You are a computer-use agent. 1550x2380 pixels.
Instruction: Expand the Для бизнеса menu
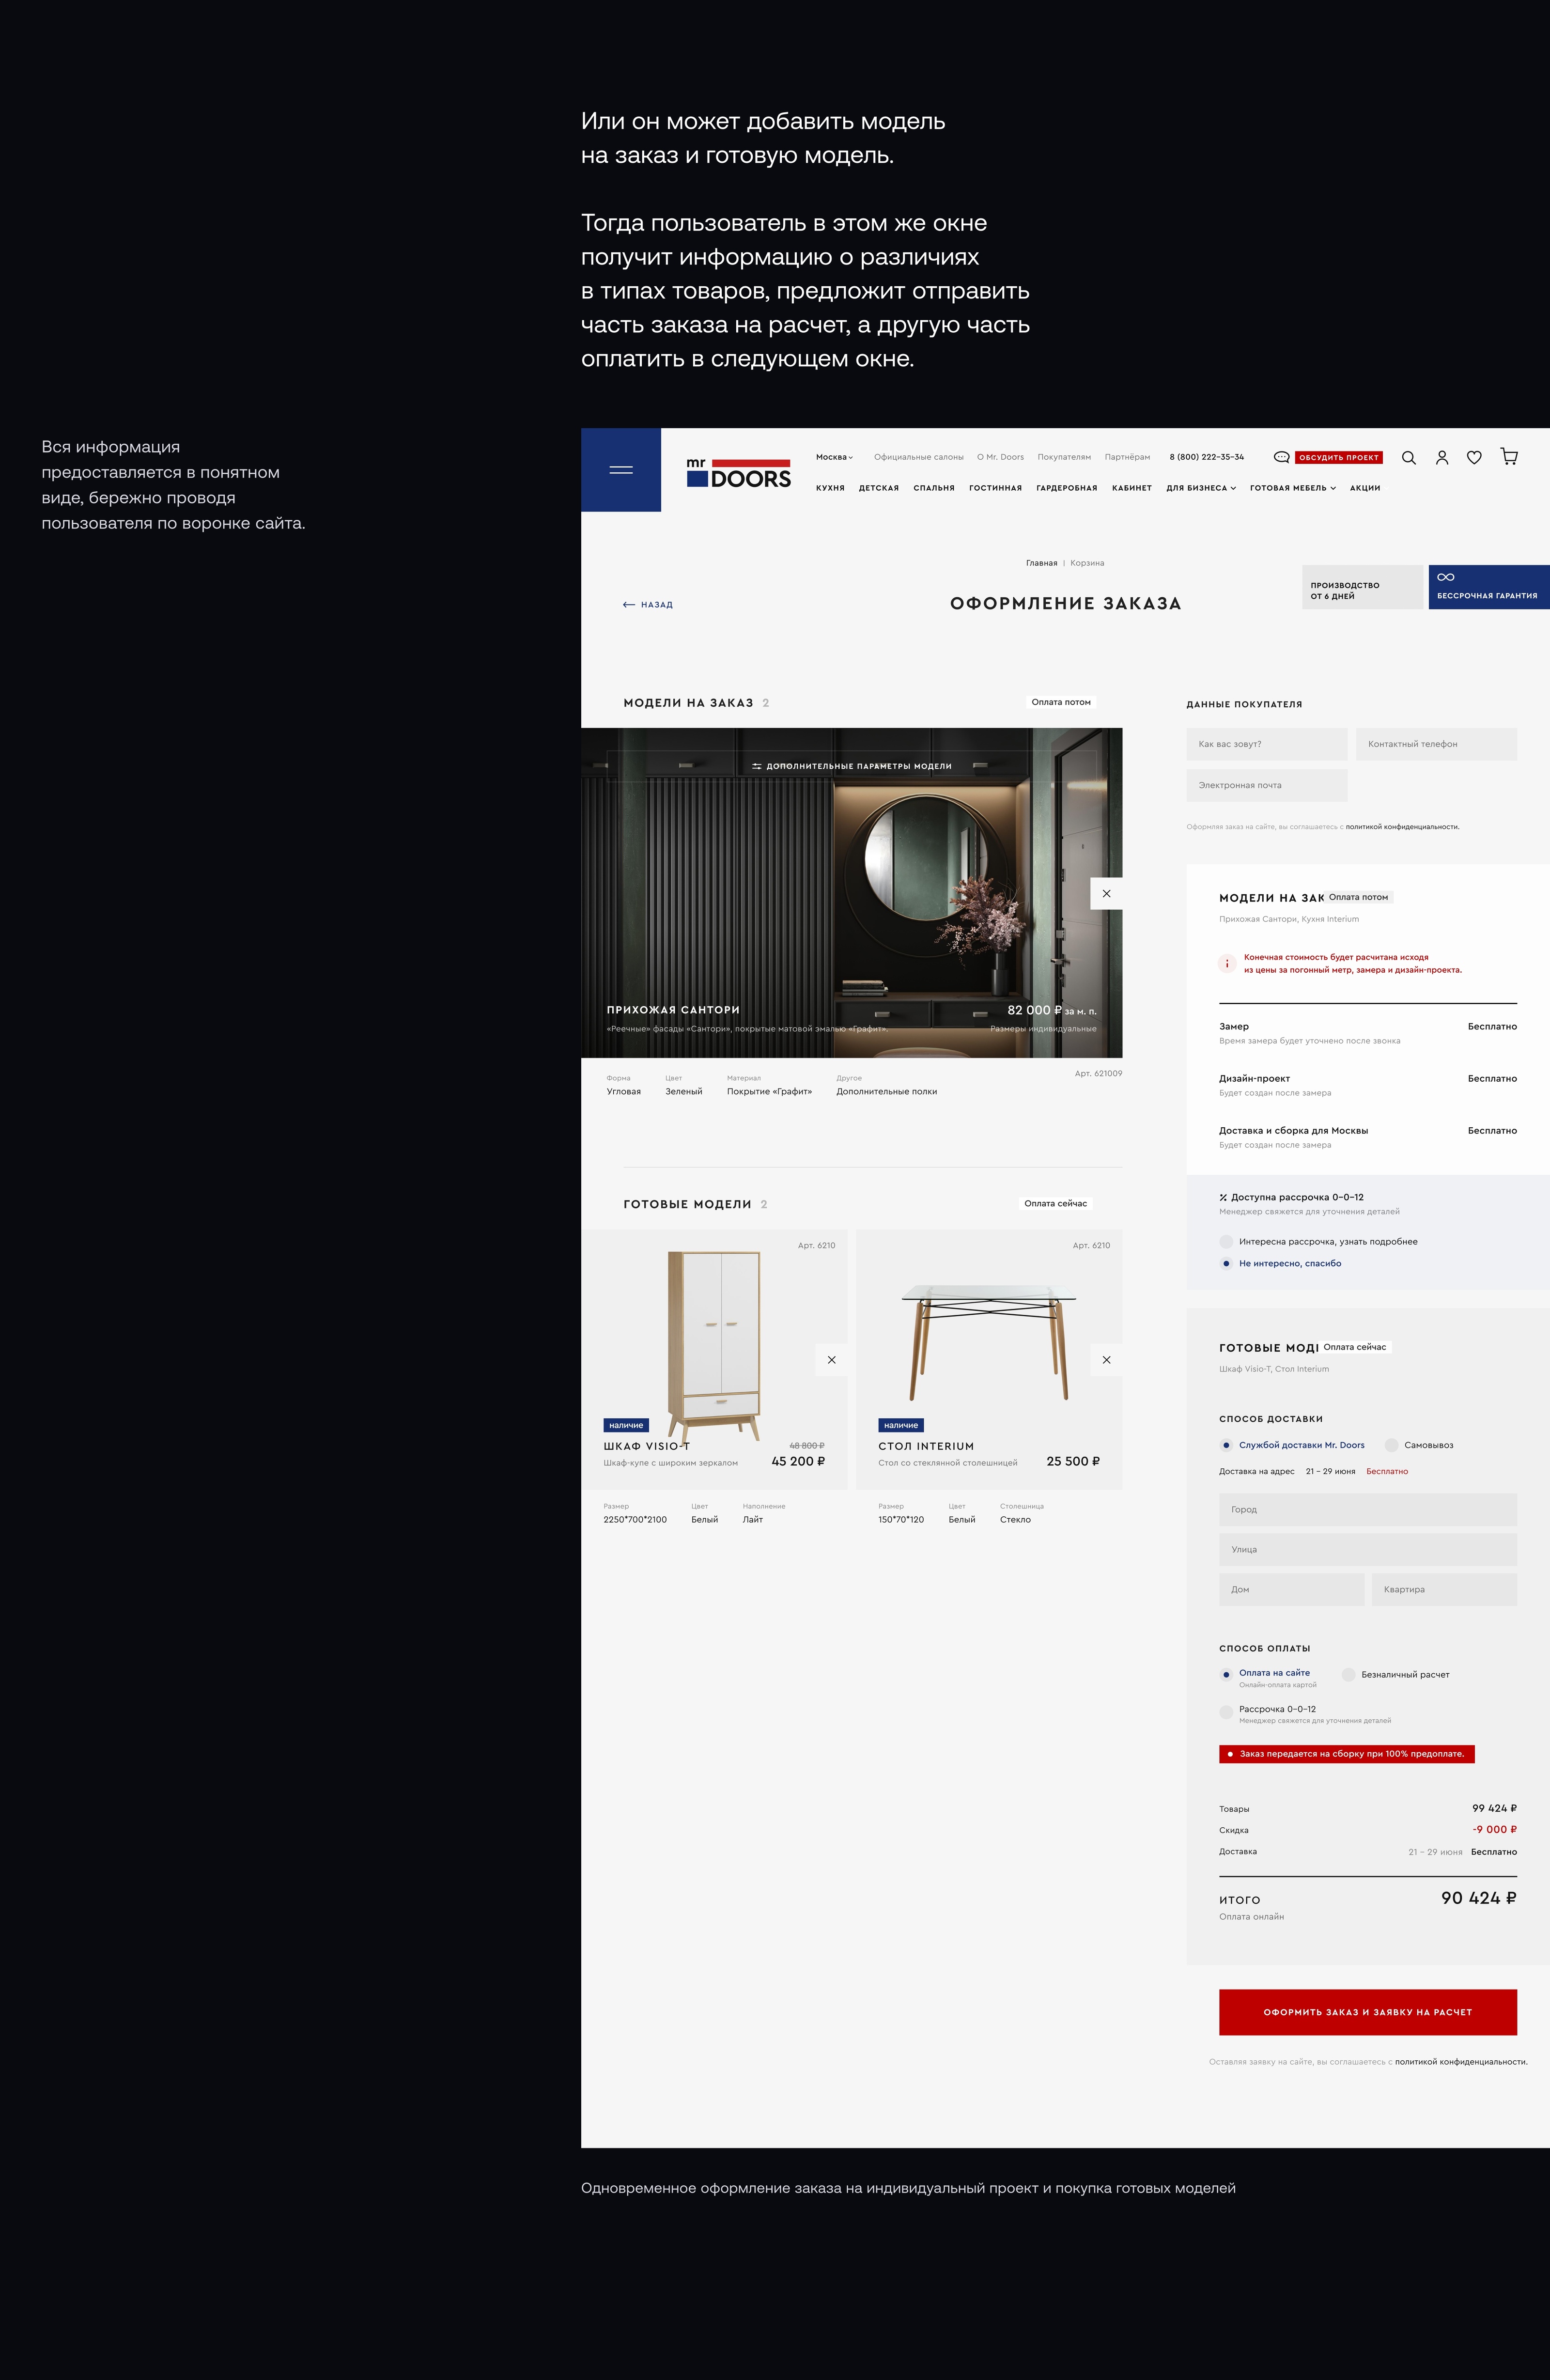1200,488
